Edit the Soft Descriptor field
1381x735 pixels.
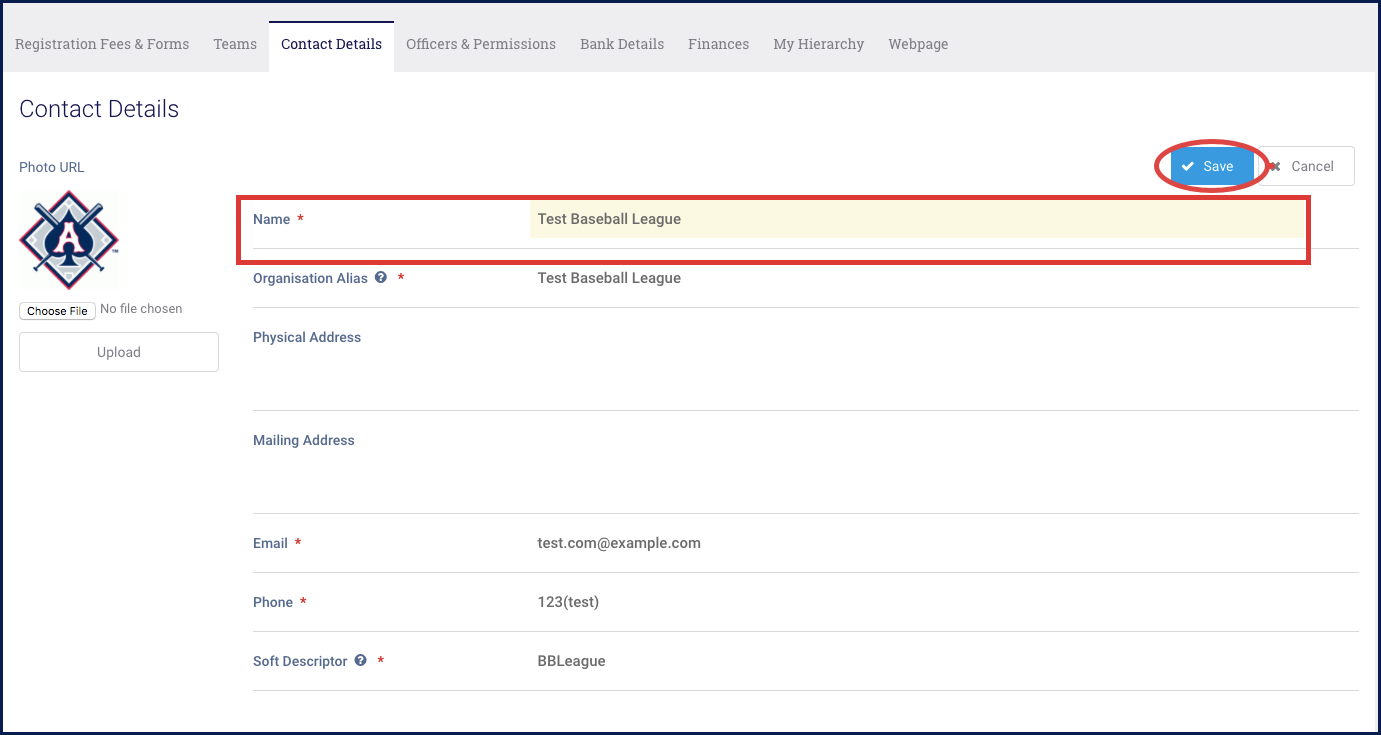click(943, 661)
